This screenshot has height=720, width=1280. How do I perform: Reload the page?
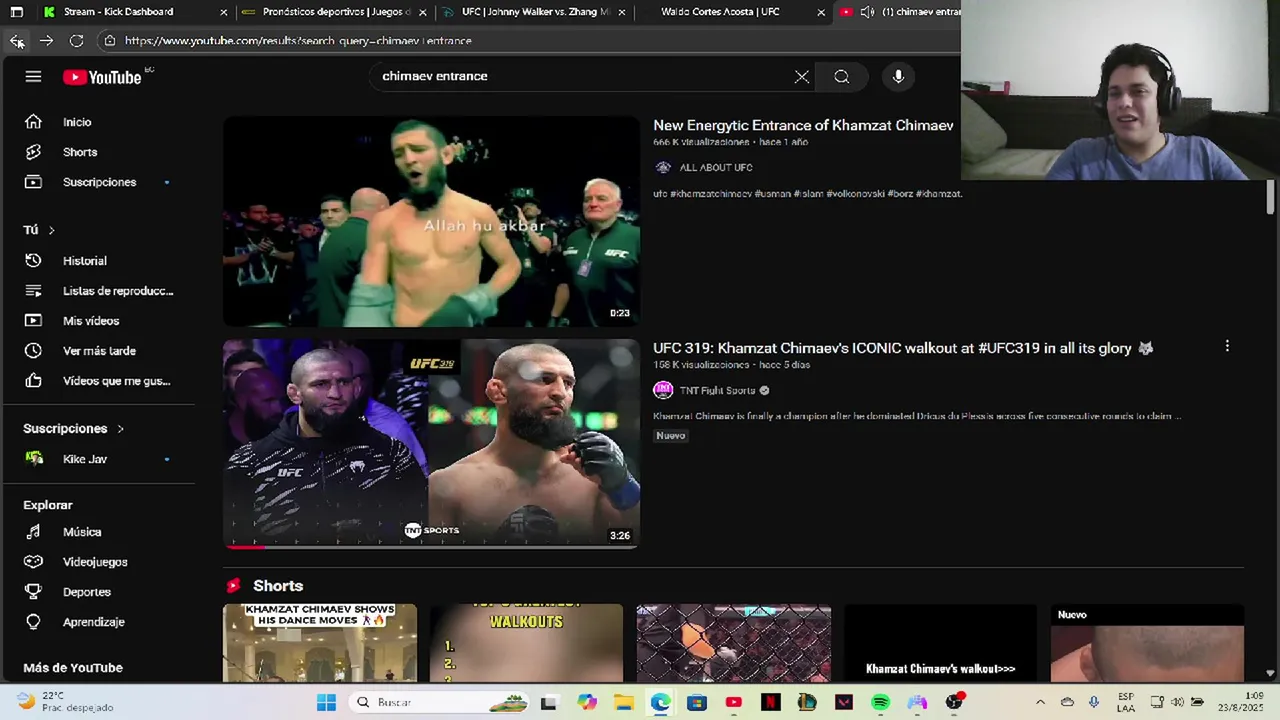coord(76,41)
